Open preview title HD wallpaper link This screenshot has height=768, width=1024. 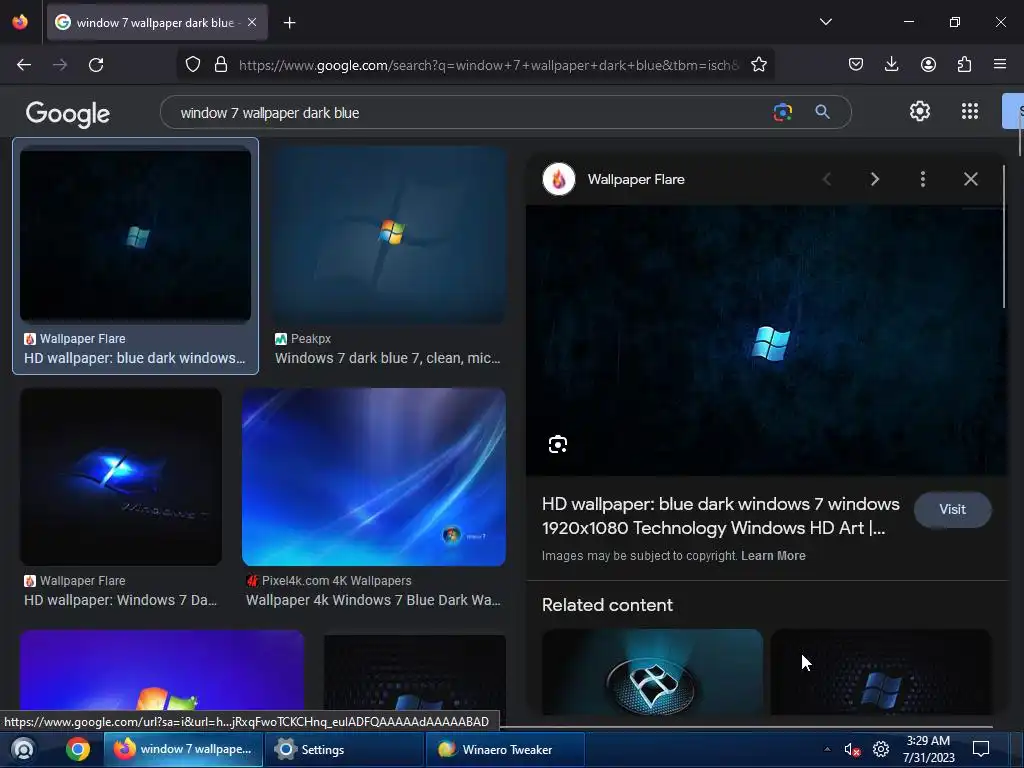pyautogui.click(x=720, y=516)
